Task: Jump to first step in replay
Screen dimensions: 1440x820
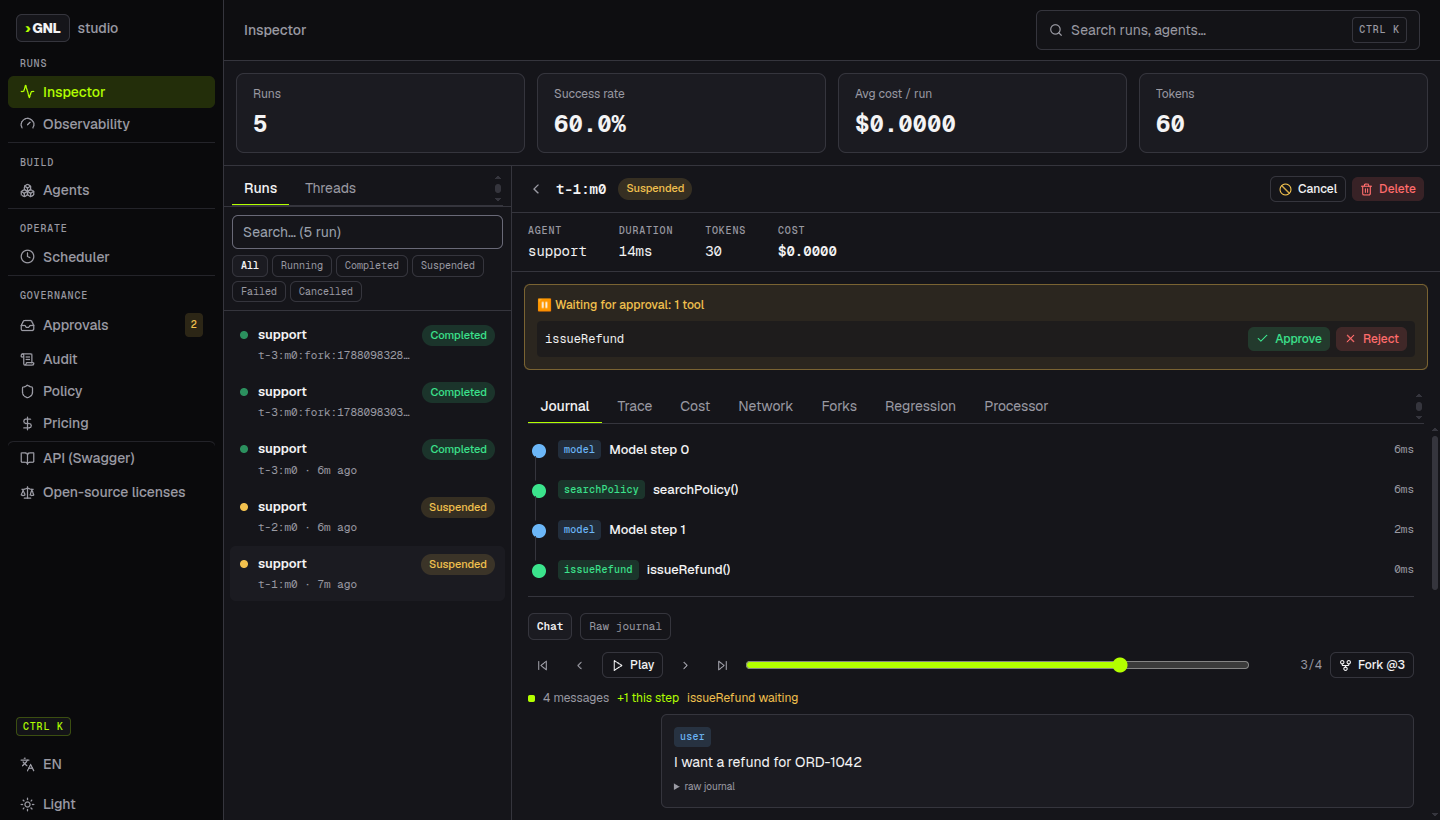Action: [543, 665]
